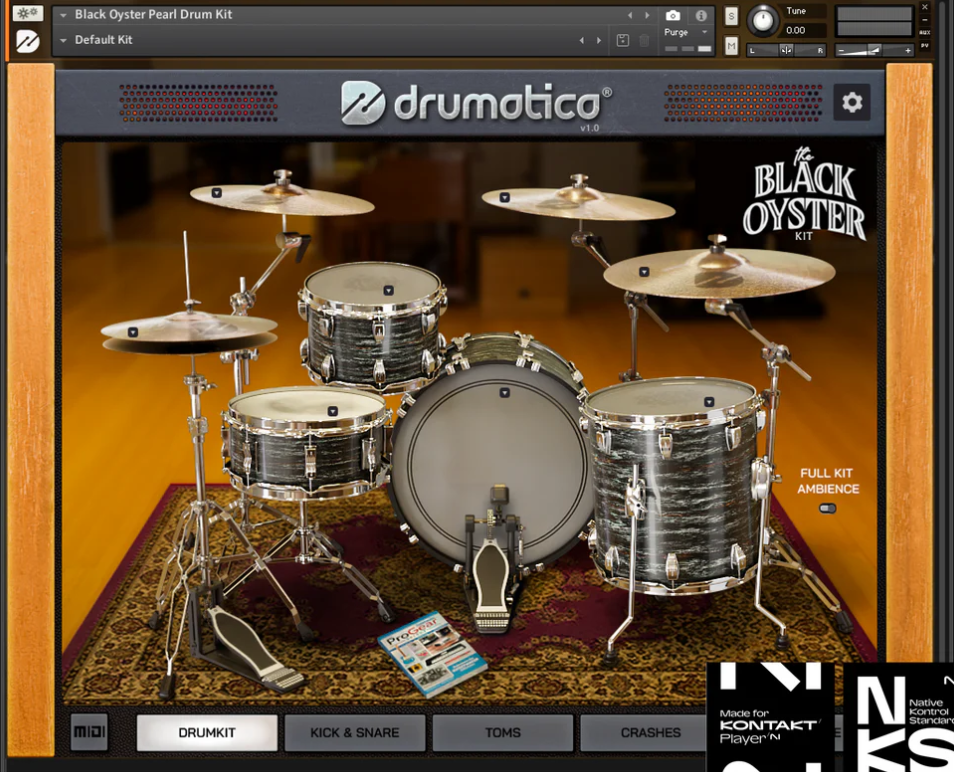The height and width of the screenshot is (772, 954).
Task: Click the ProGear magazine on the rug
Action: [x=433, y=654]
